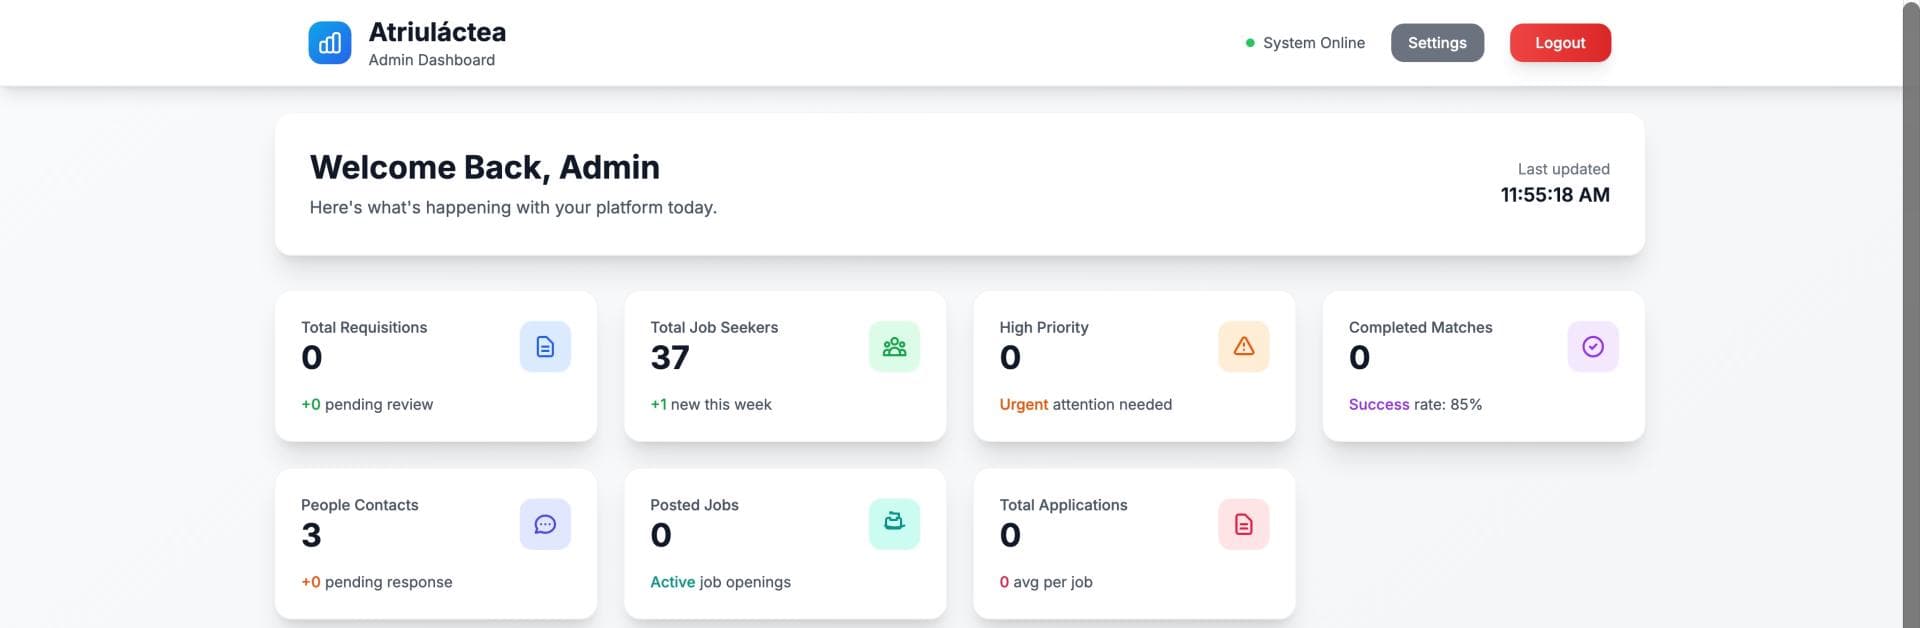Click the Welcome Back, Admin heading
The image size is (1920, 628).
485,167
